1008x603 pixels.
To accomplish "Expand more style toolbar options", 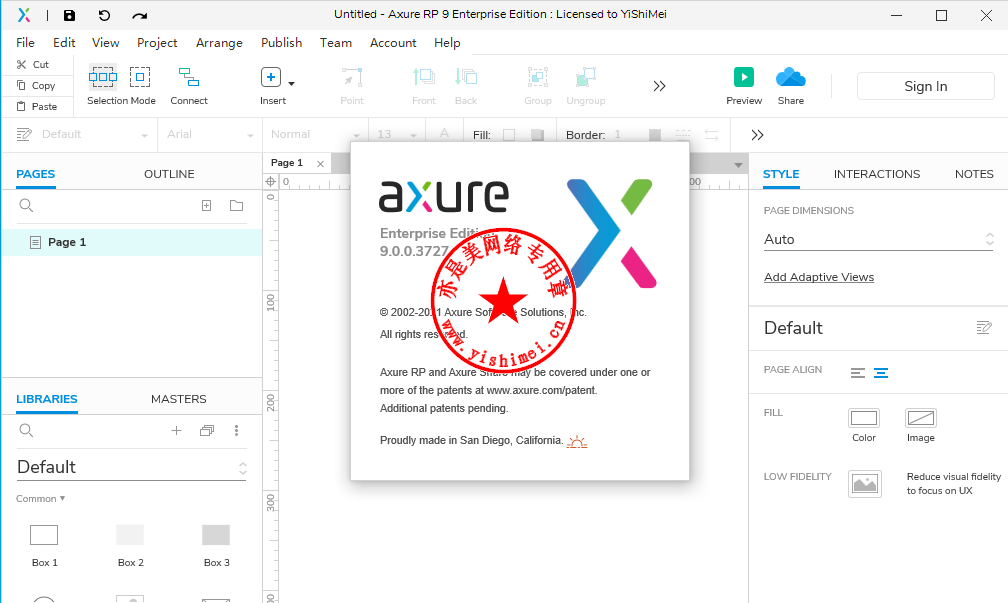I will pos(757,135).
